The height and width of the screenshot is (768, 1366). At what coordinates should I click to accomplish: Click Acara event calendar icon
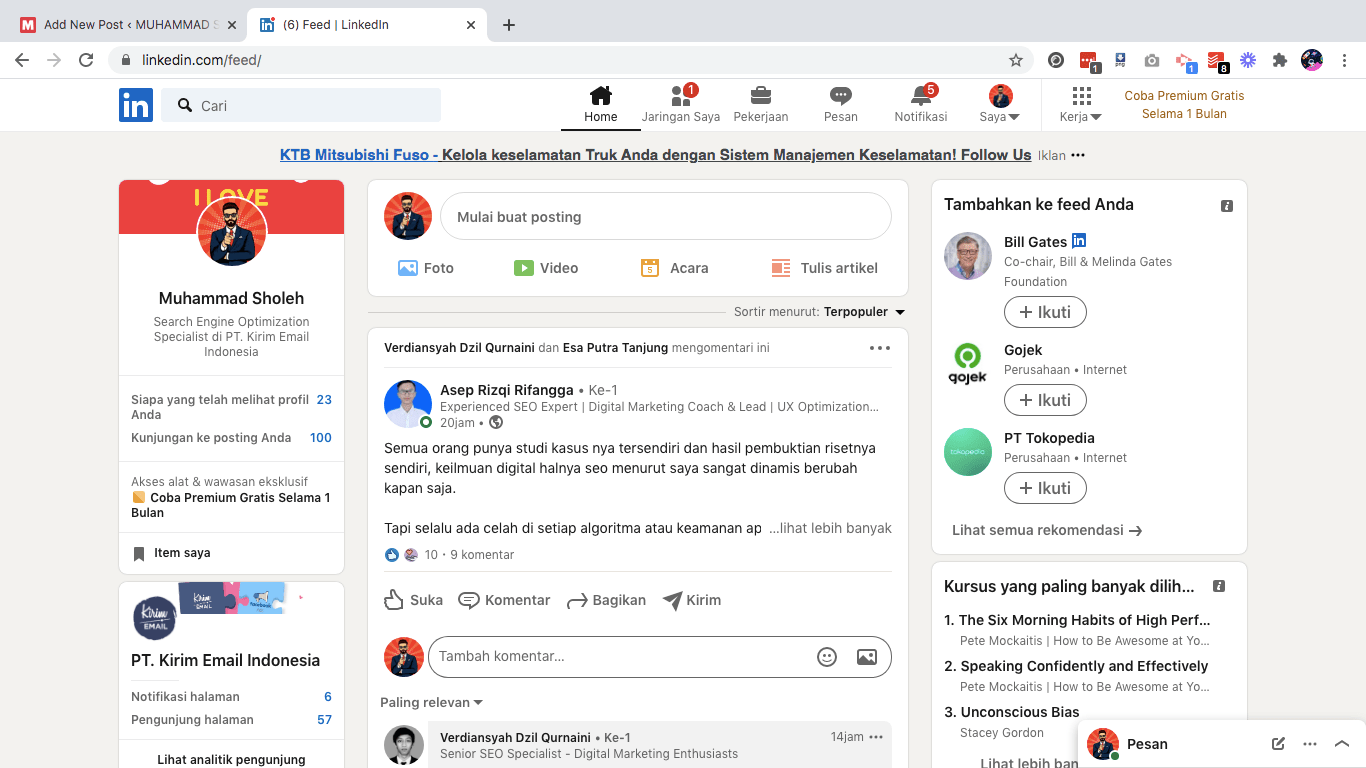650,268
